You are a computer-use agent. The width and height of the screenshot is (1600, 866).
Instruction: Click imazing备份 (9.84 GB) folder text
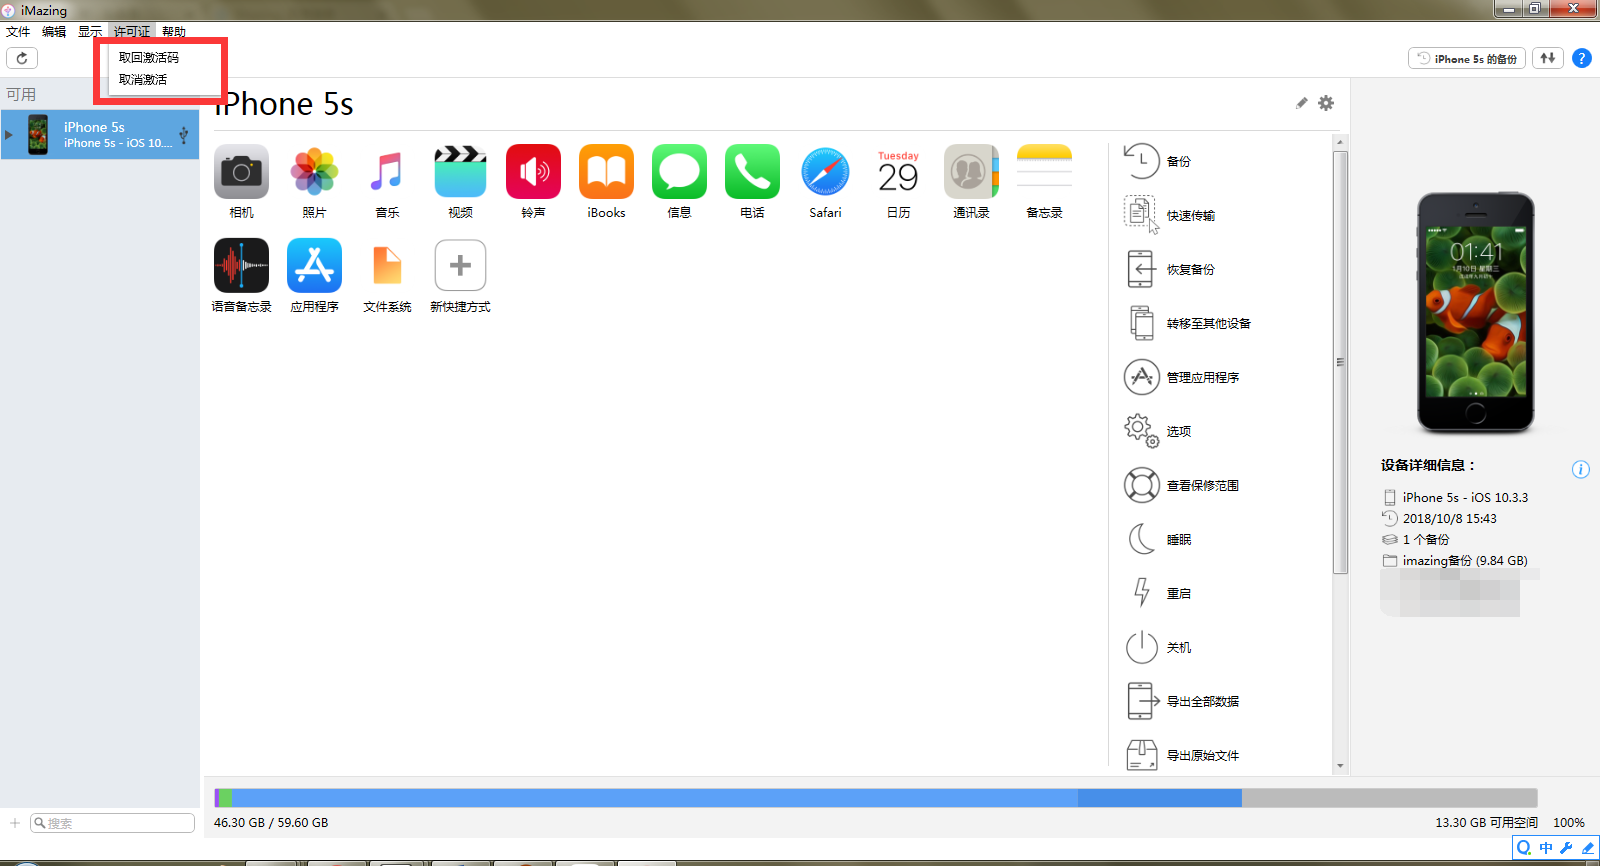[1465, 561]
